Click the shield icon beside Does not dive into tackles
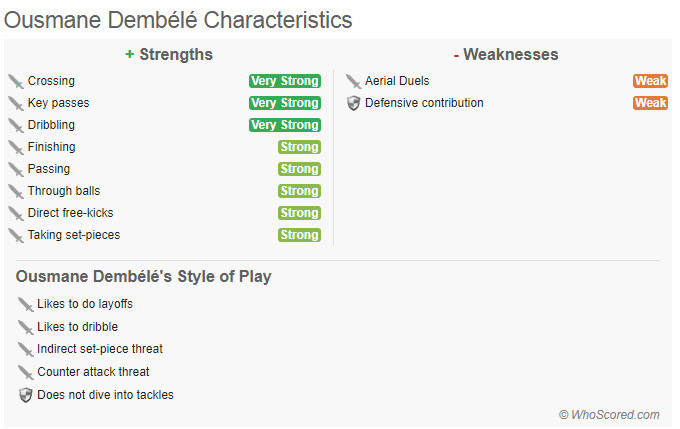This screenshot has width=680, height=429. pyautogui.click(x=26, y=395)
